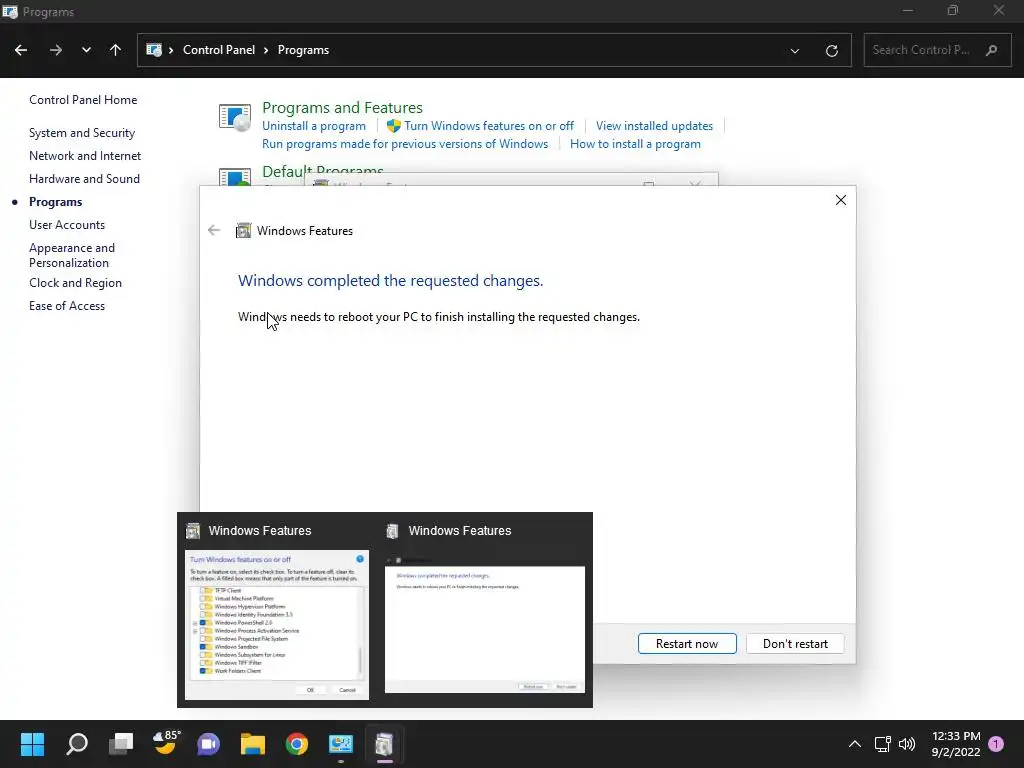Go forward using the Control Panel forward arrow

tap(56, 50)
